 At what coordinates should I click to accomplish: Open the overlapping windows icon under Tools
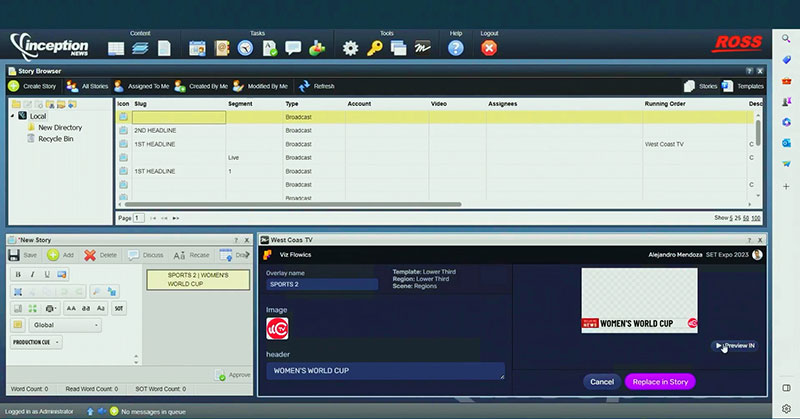398,48
